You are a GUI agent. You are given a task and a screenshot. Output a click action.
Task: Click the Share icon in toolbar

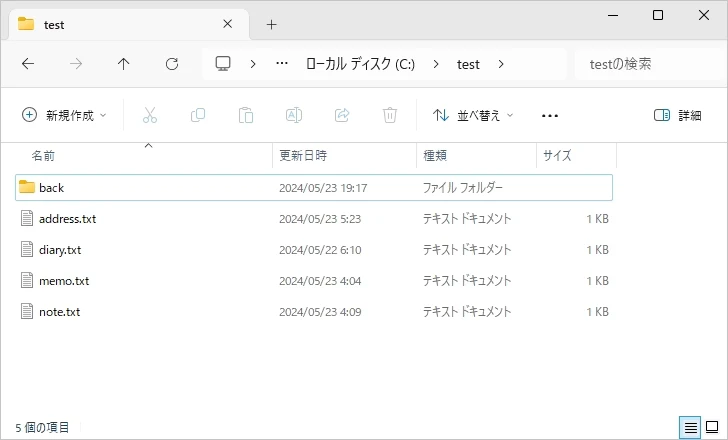pyautogui.click(x=342, y=115)
